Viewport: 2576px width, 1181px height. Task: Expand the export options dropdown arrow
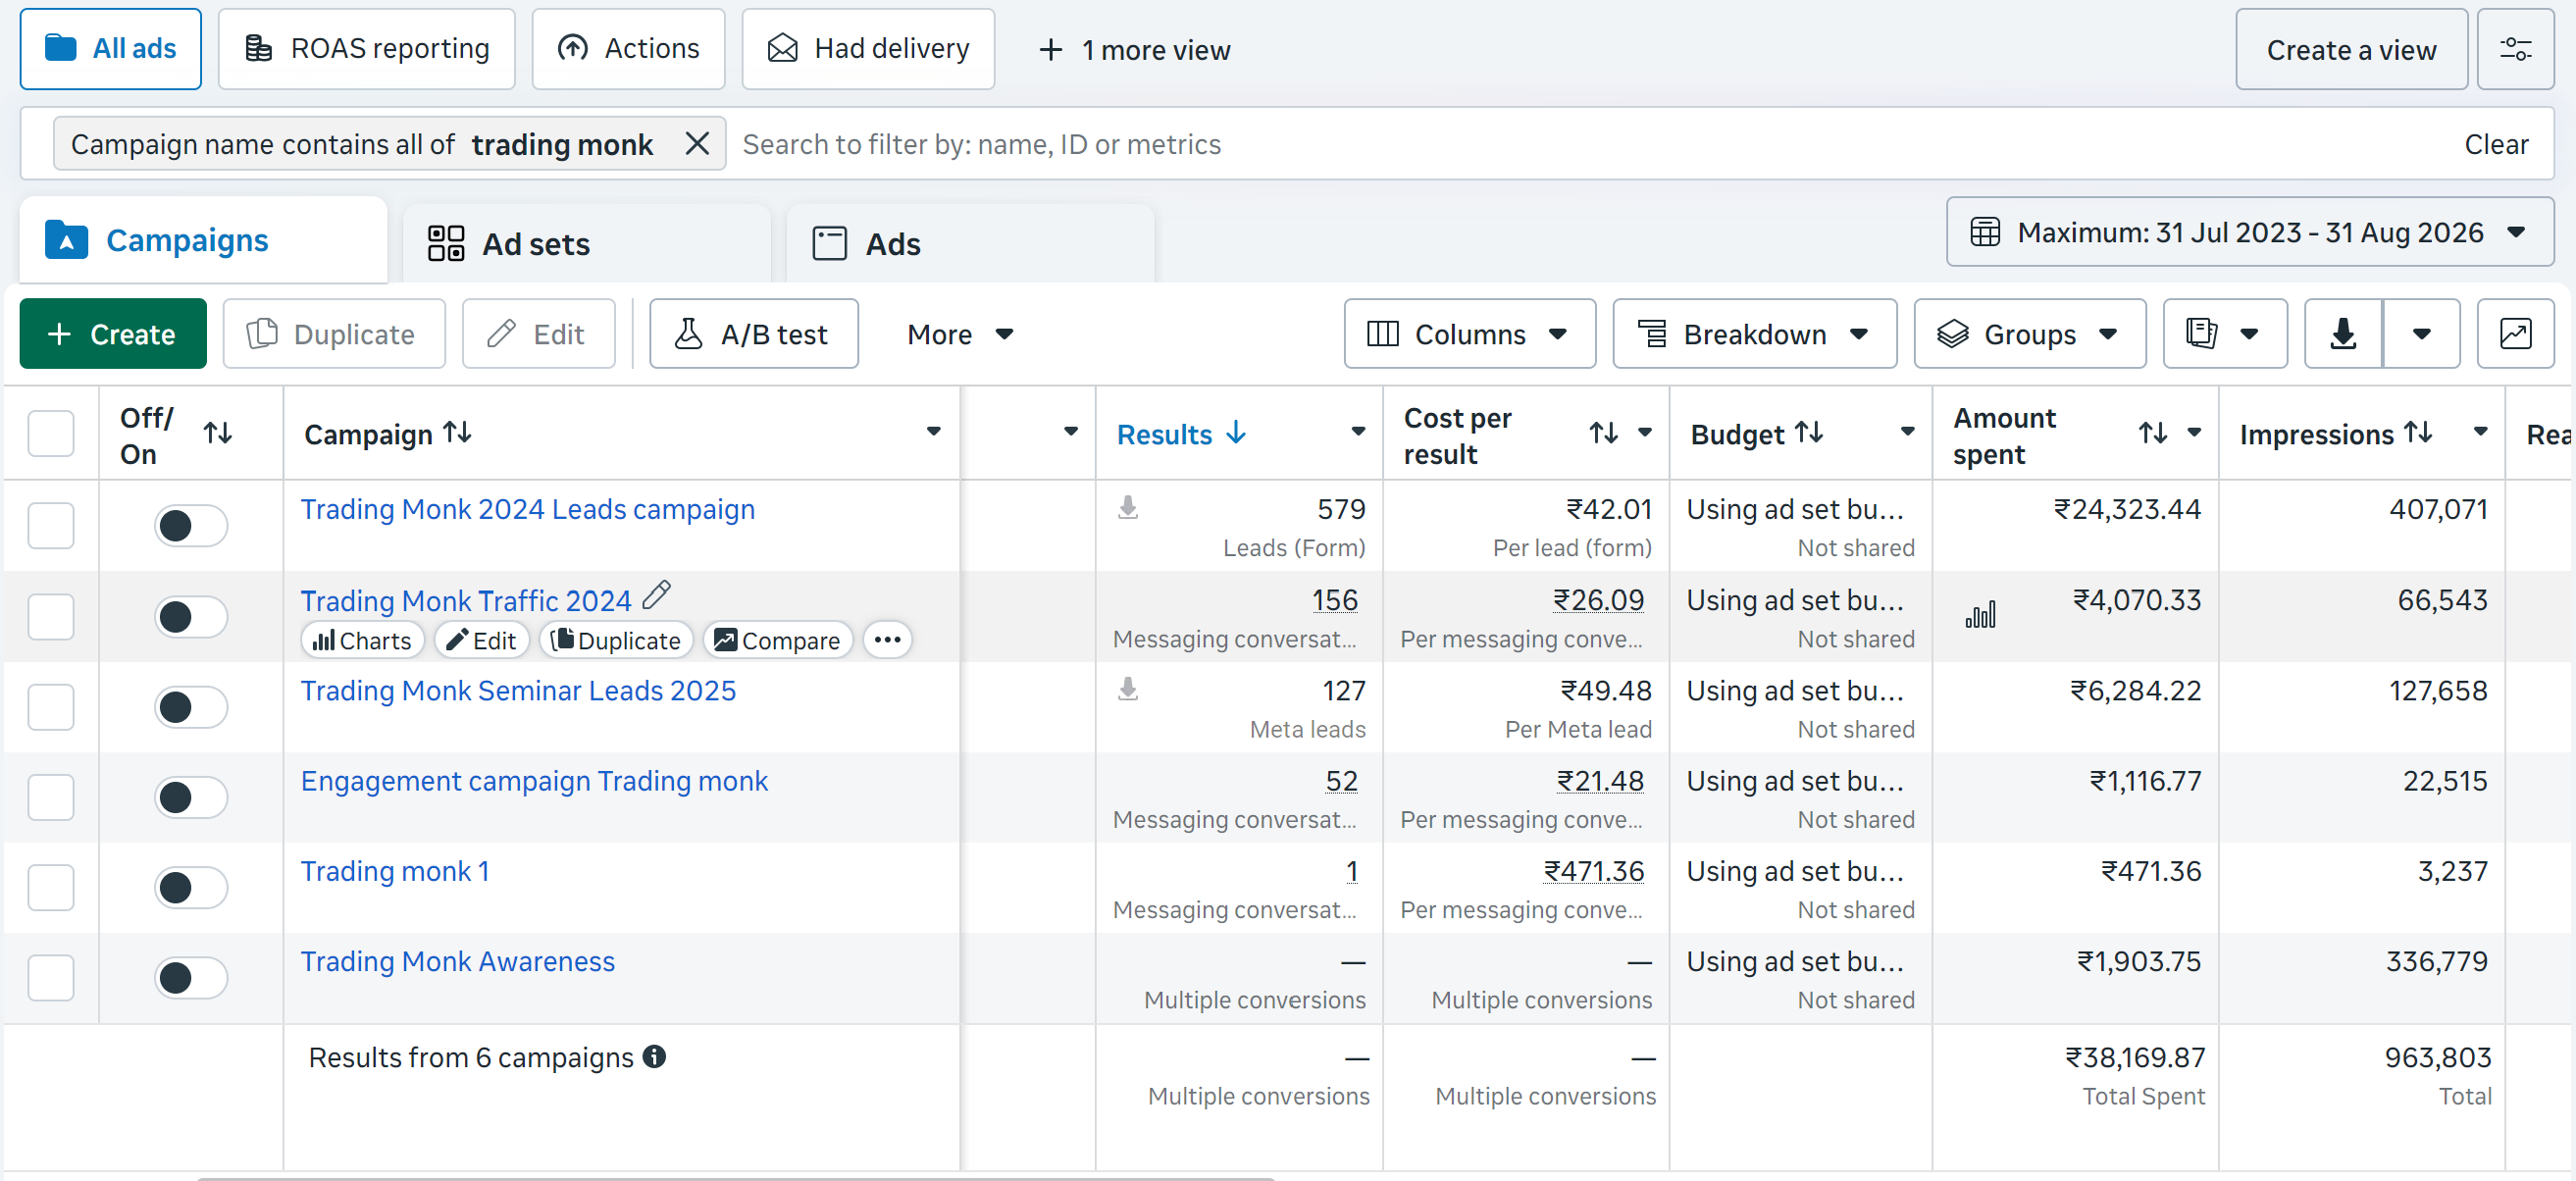(2421, 334)
